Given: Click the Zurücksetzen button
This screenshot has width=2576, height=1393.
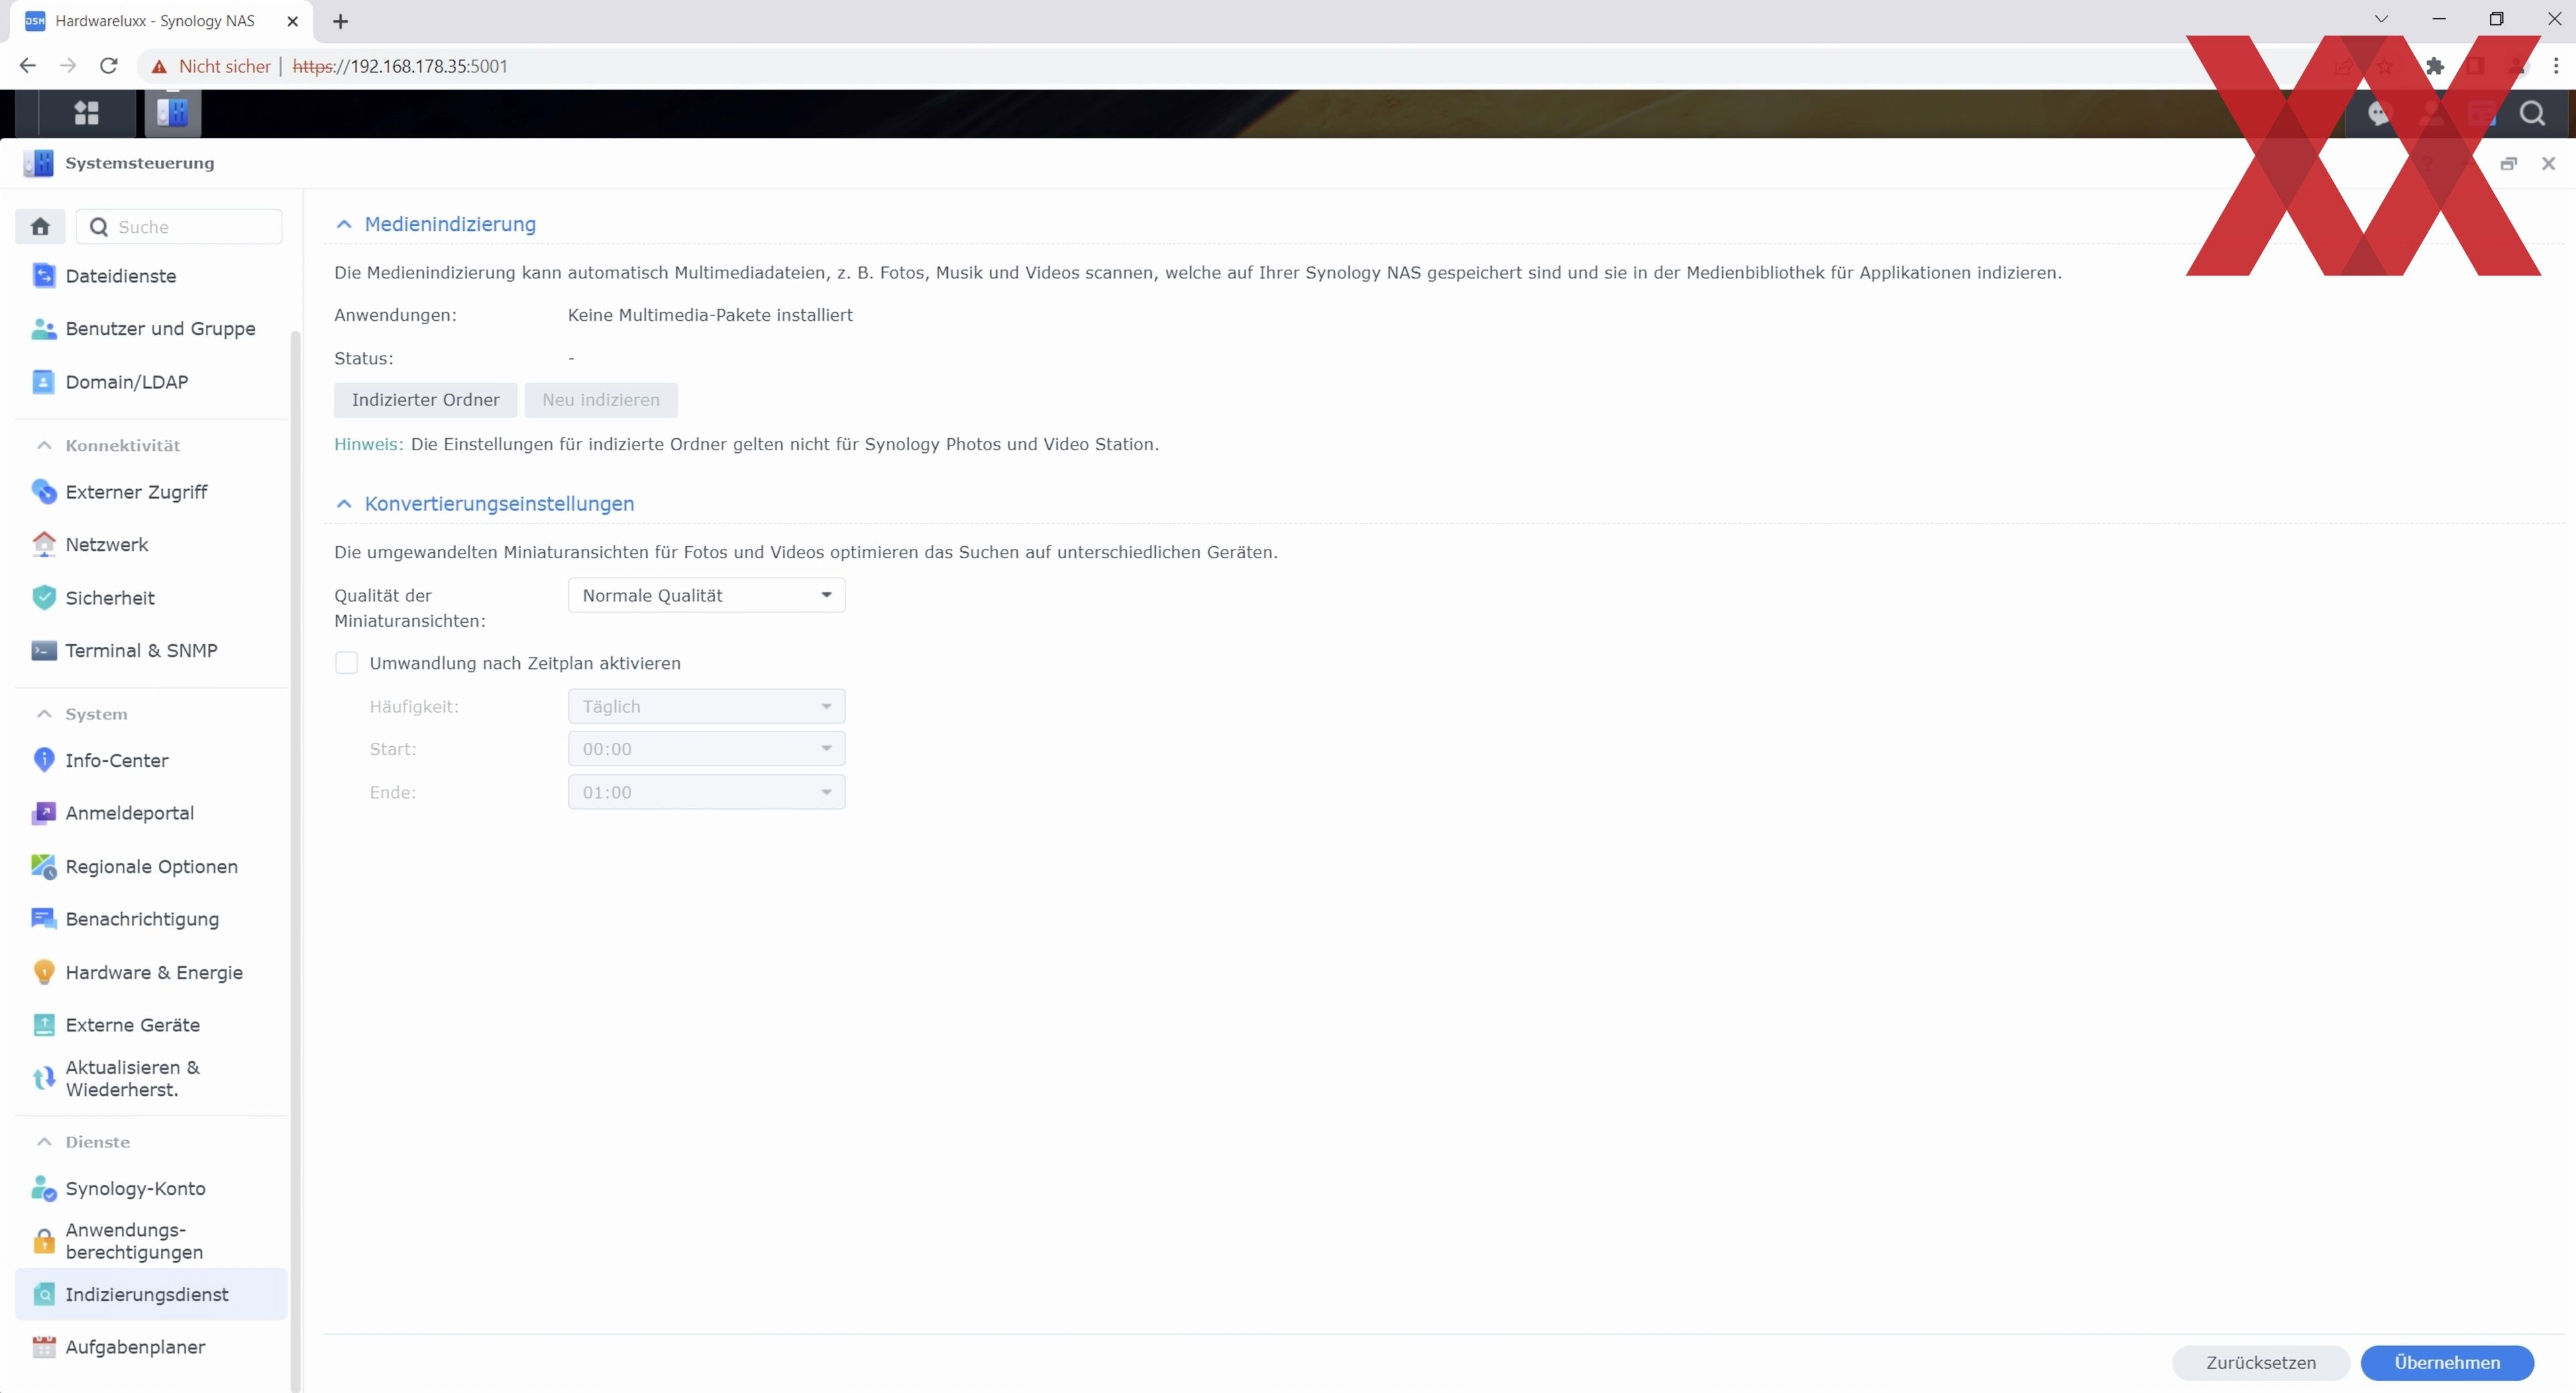Looking at the screenshot, I should [2260, 1362].
